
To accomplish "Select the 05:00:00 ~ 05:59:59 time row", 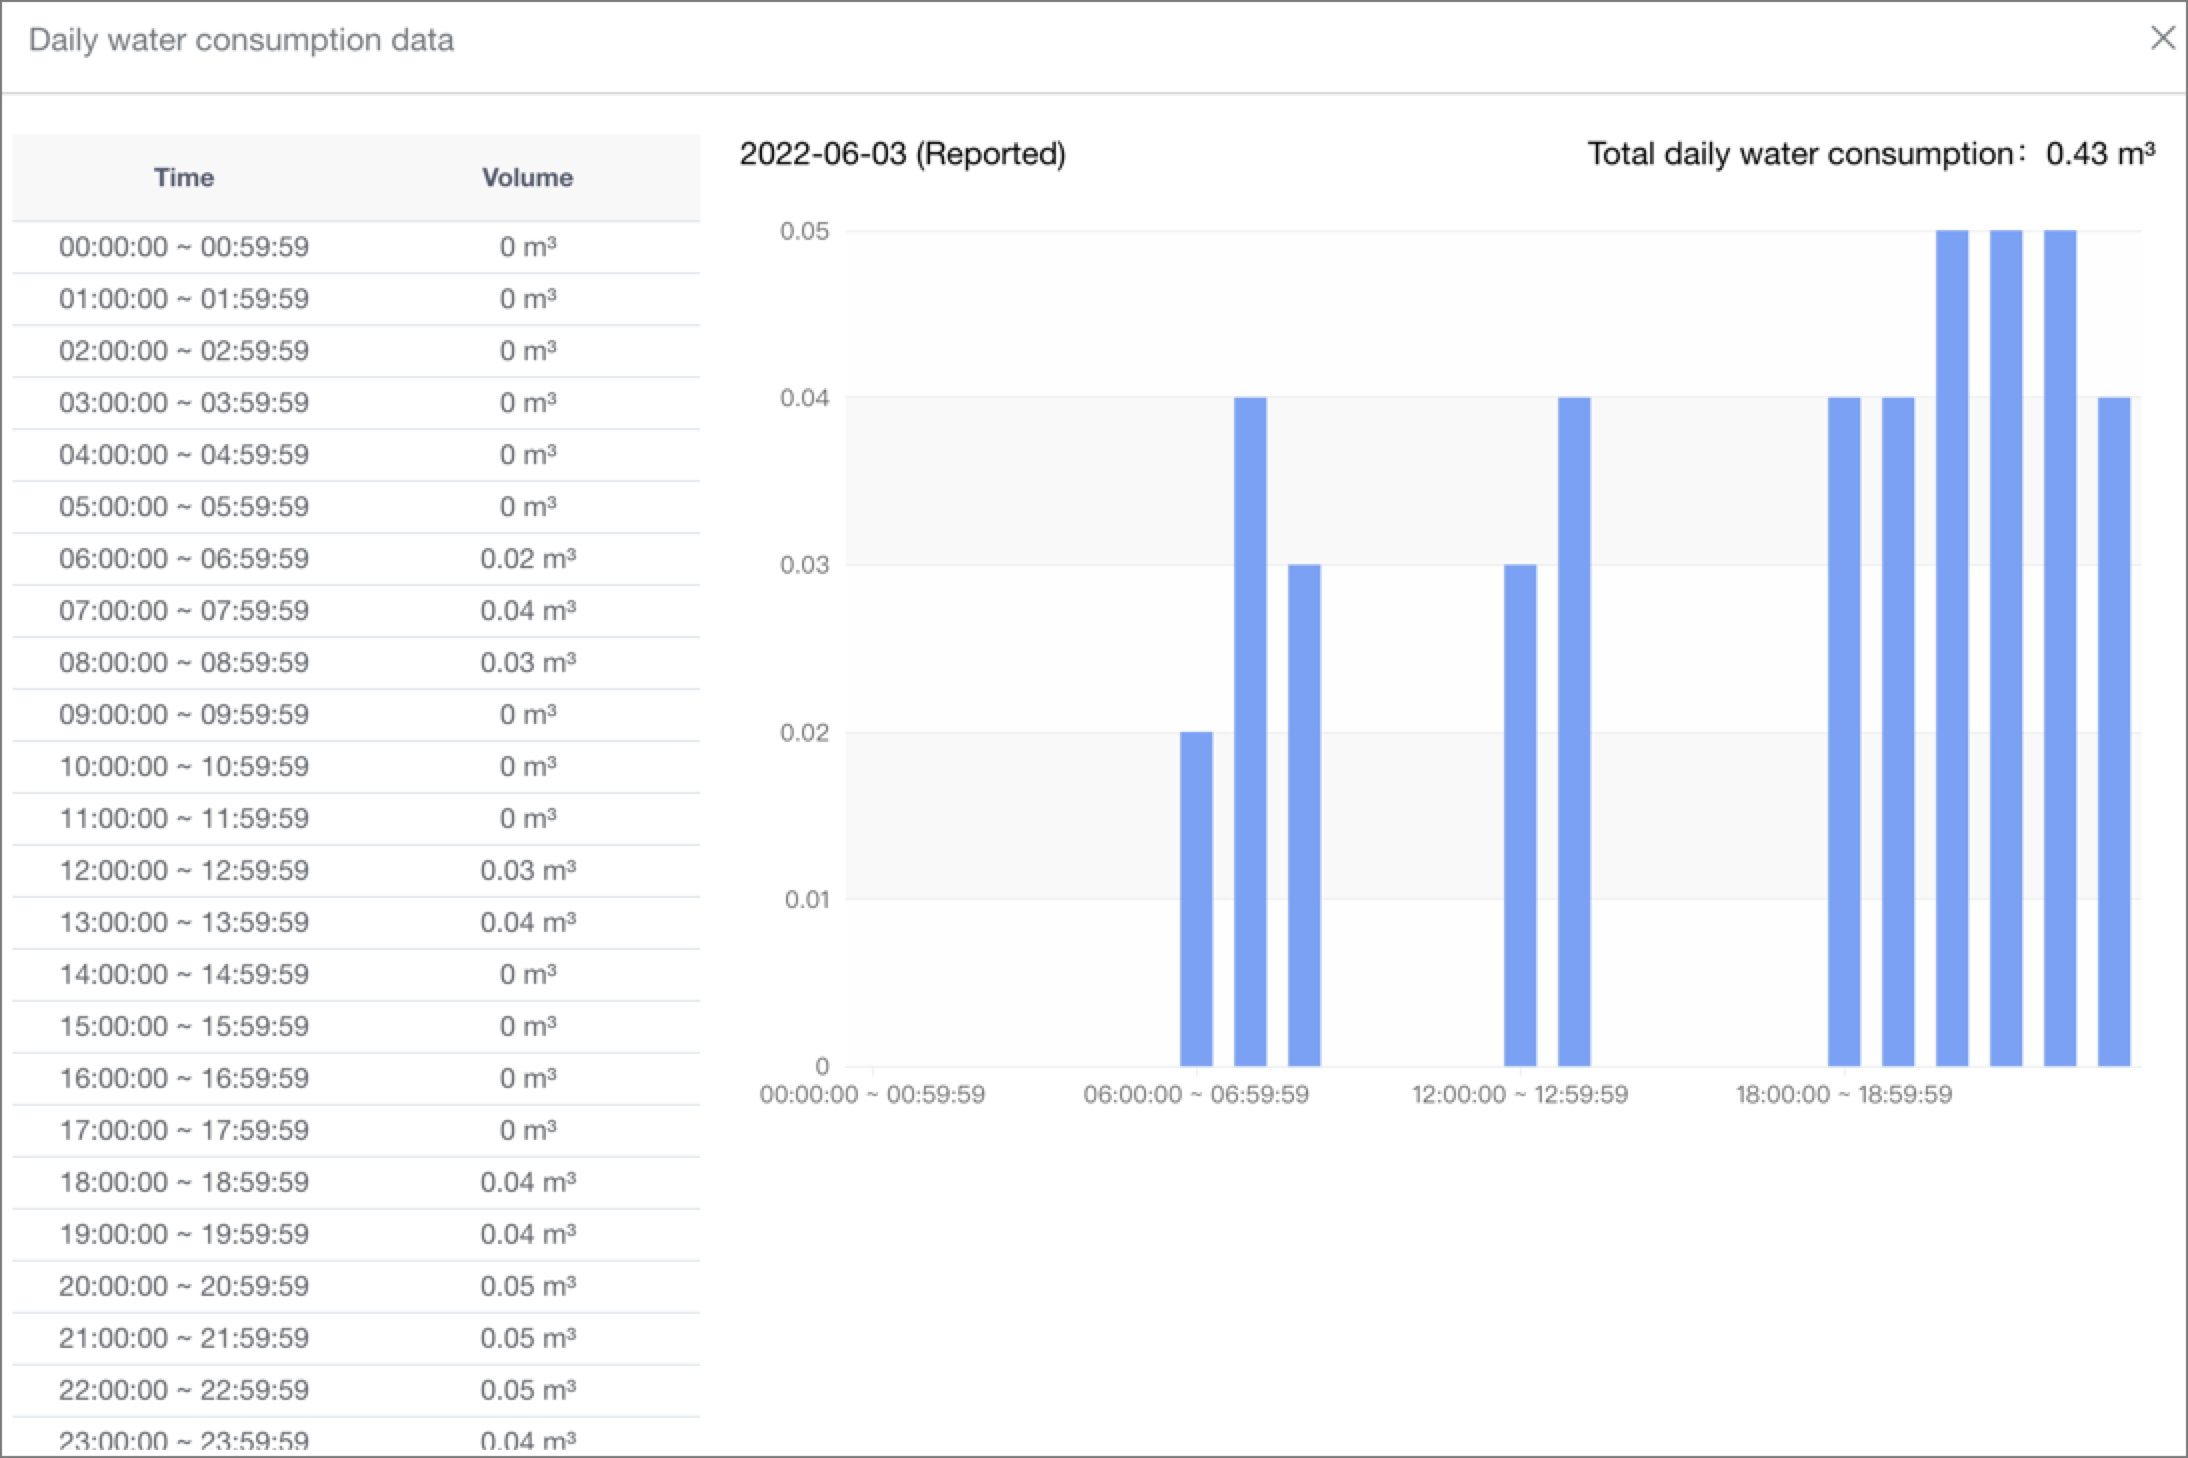I will pos(356,507).
